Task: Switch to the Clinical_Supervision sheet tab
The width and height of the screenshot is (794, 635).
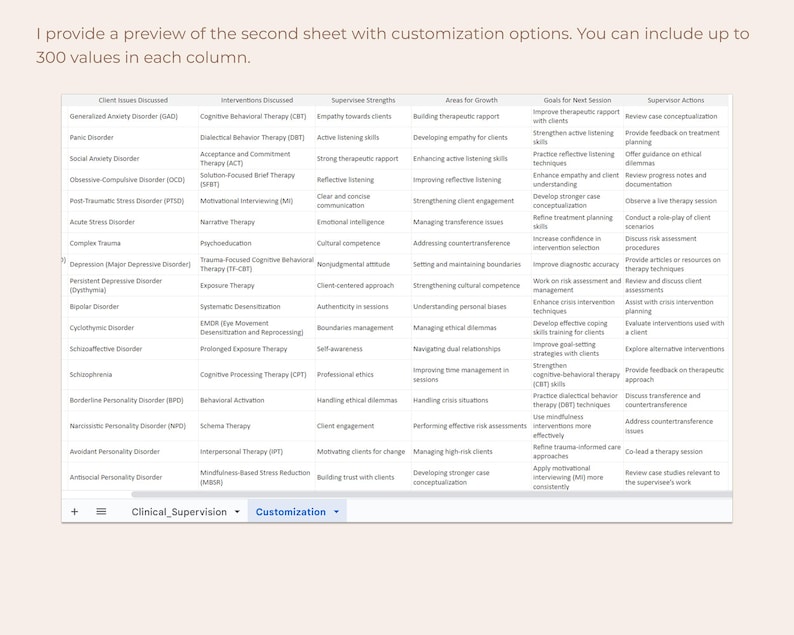Action: tap(179, 512)
